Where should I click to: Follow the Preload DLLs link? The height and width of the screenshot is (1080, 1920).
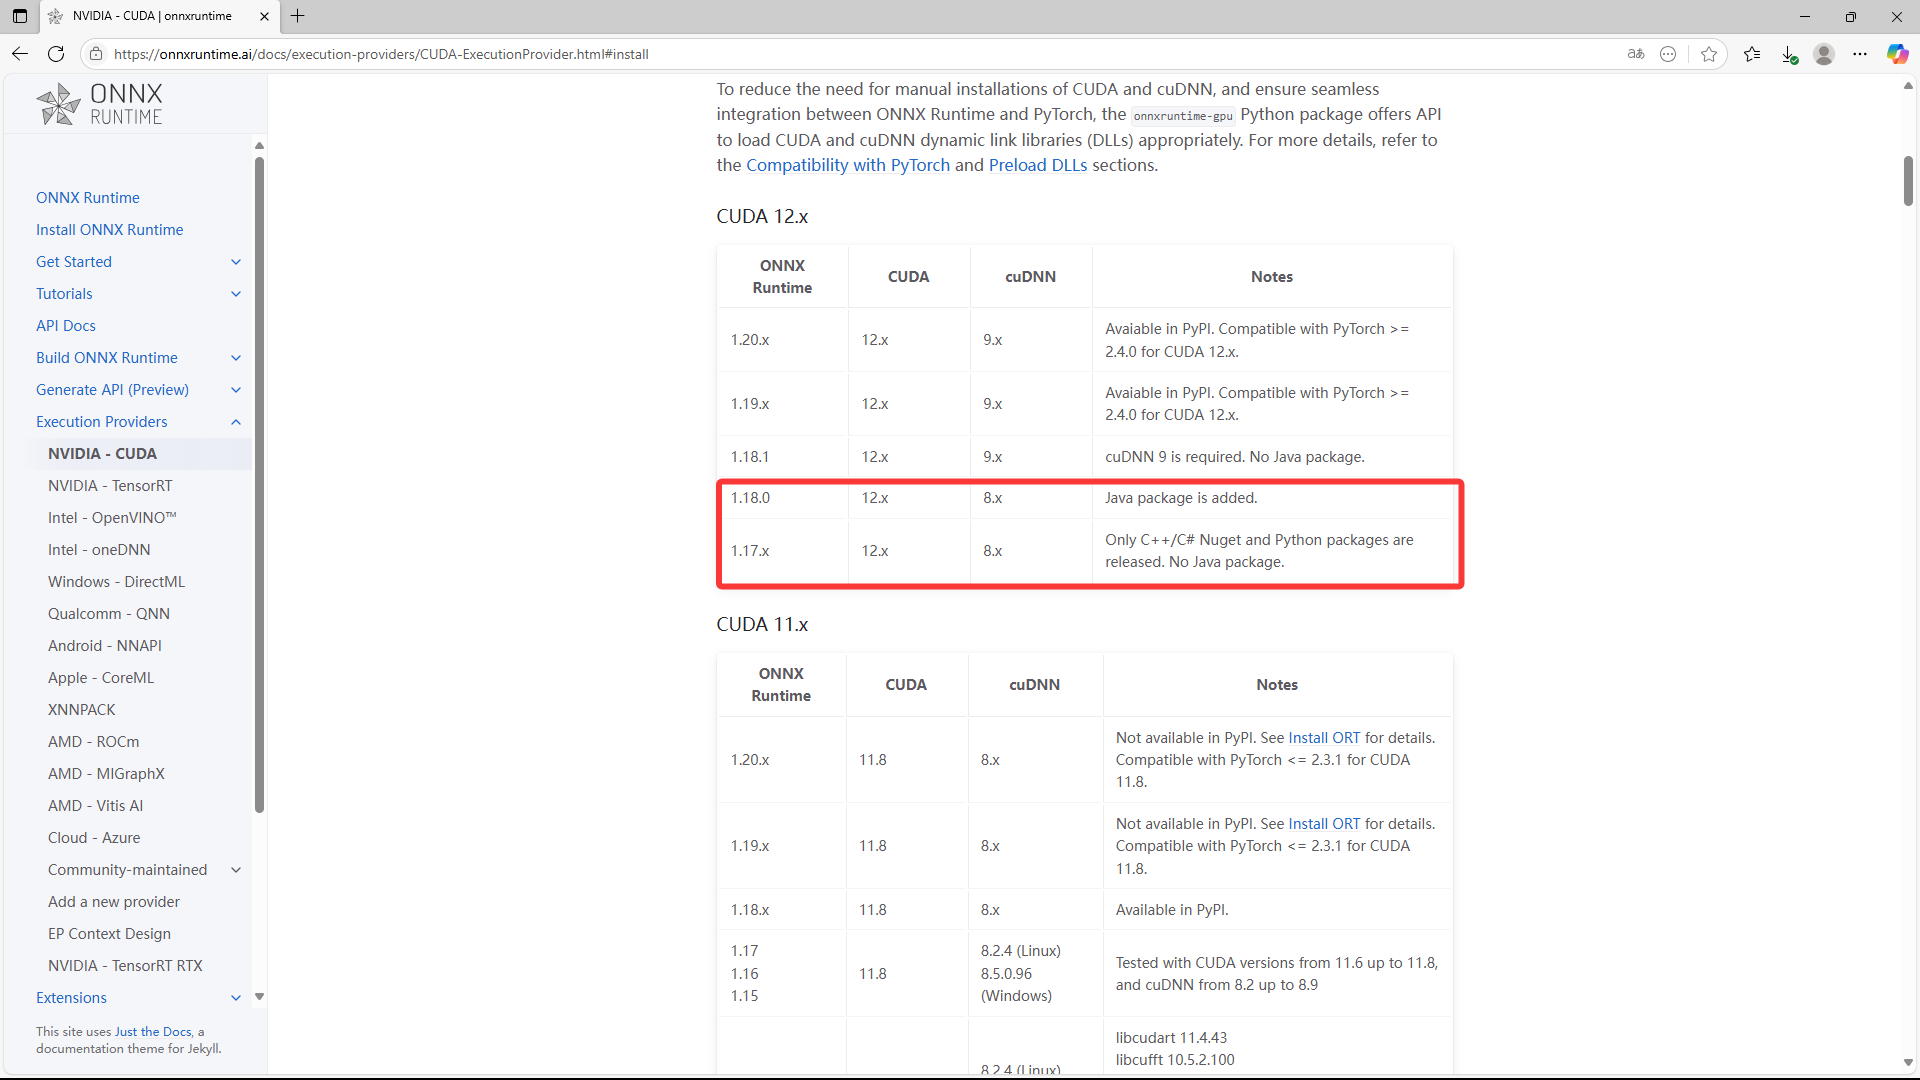coord(1038,166)
